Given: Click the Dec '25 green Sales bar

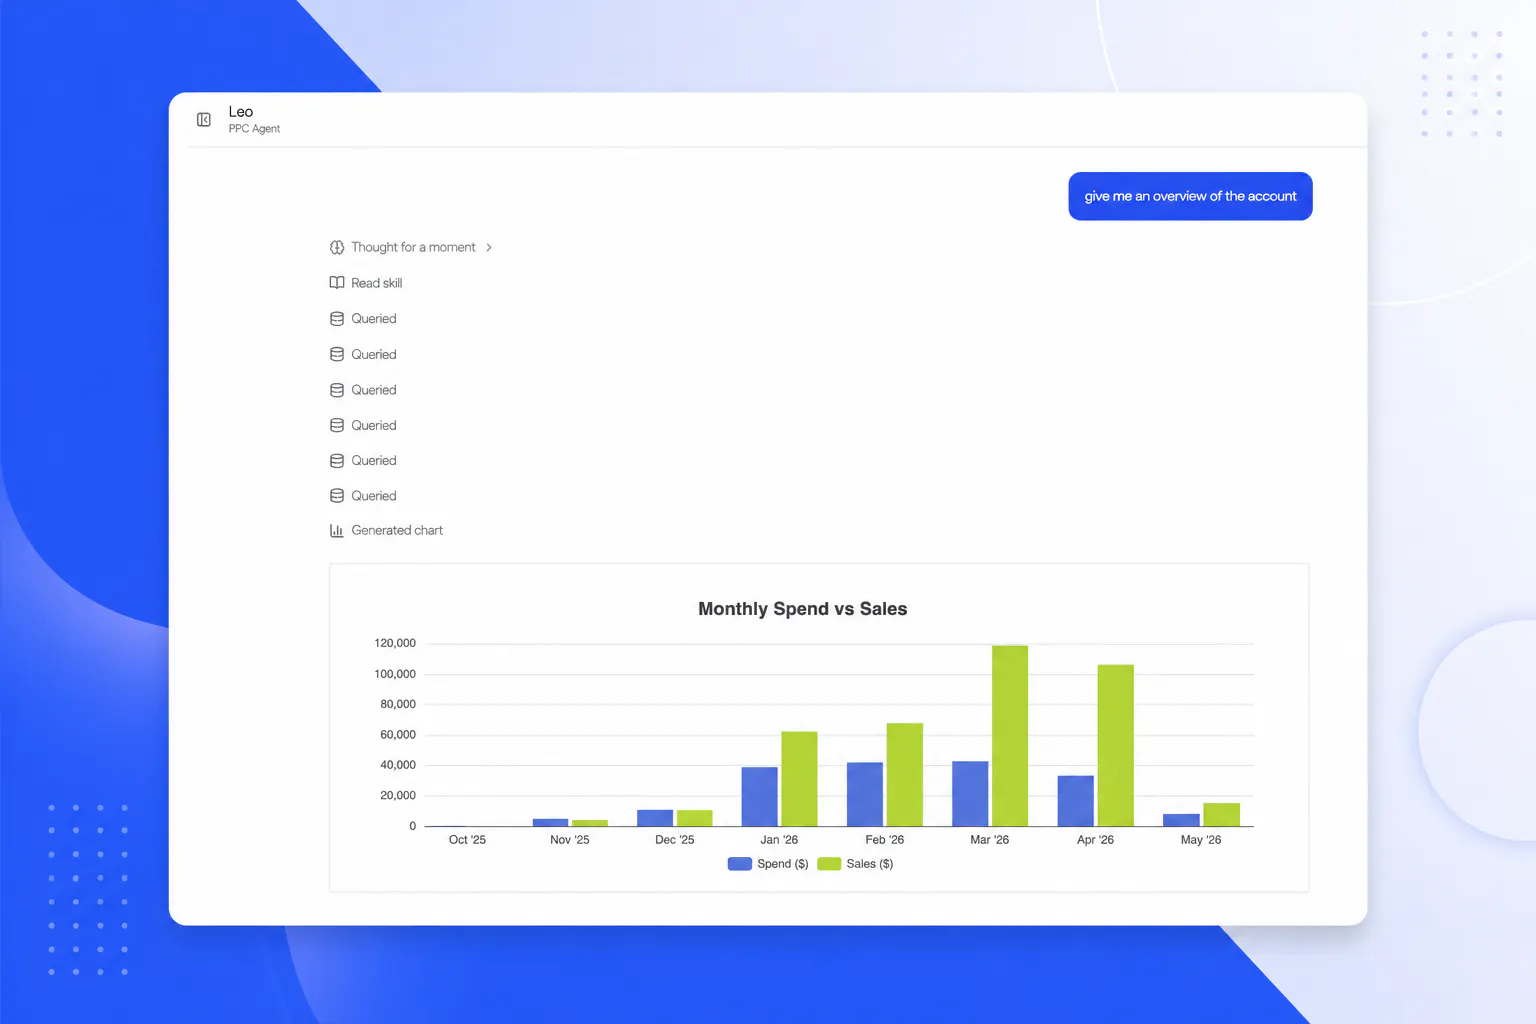Looking at the screenshot, I should [x=695, y=818].
